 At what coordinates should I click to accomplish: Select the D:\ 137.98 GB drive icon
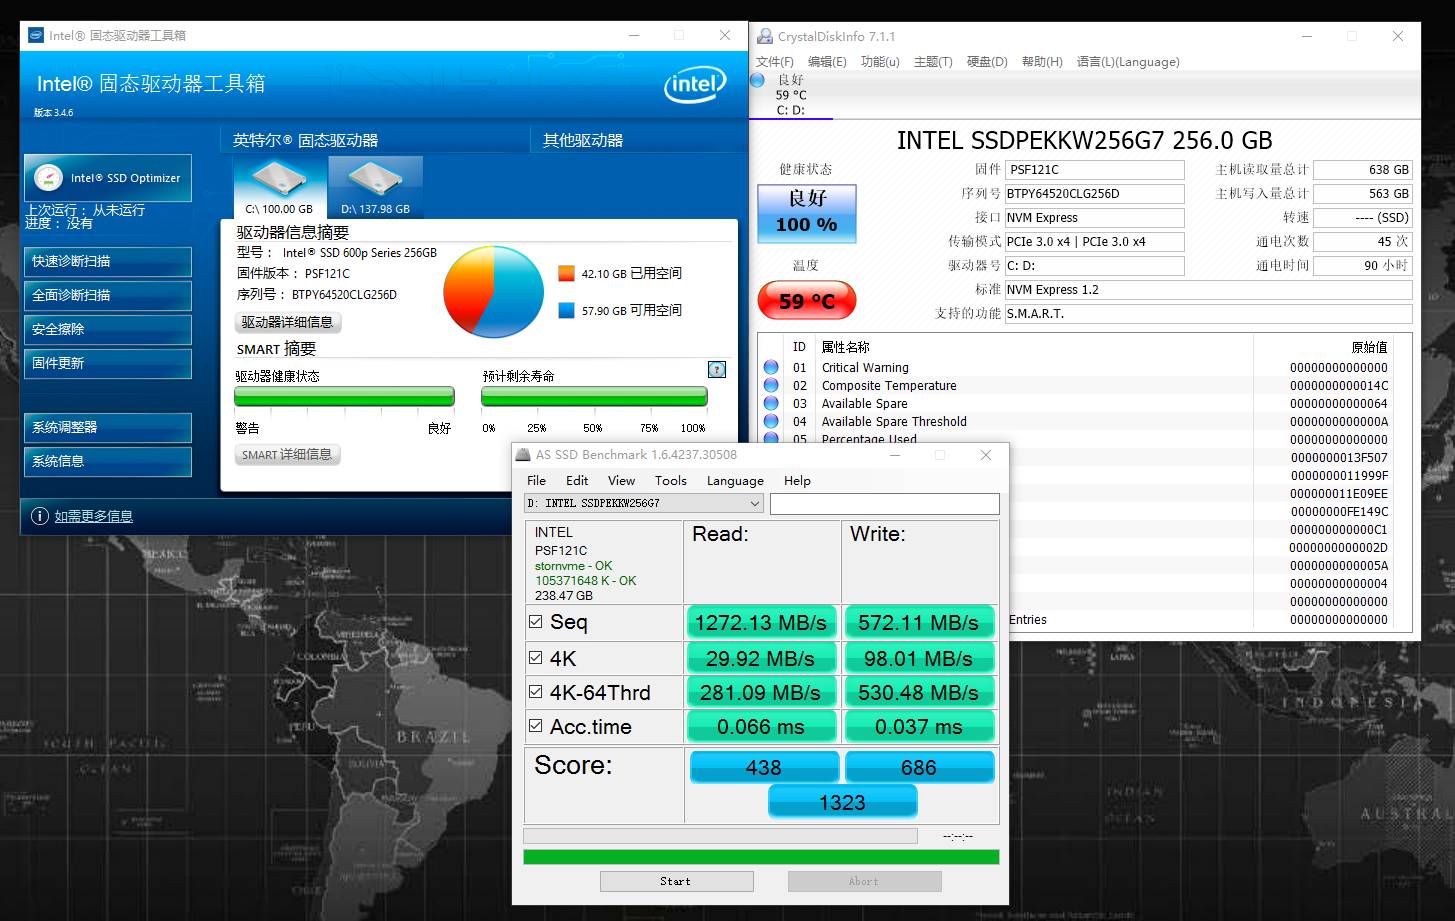pos(375,187)
